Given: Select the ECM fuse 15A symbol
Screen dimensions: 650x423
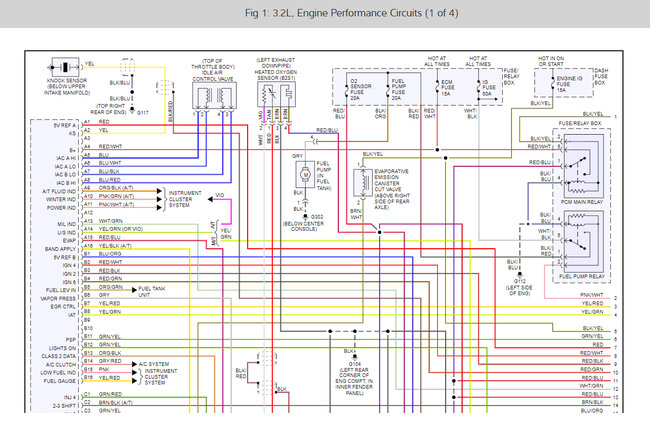Looking at the screenshot, I should pyautogui.click(x=437, y=87).
